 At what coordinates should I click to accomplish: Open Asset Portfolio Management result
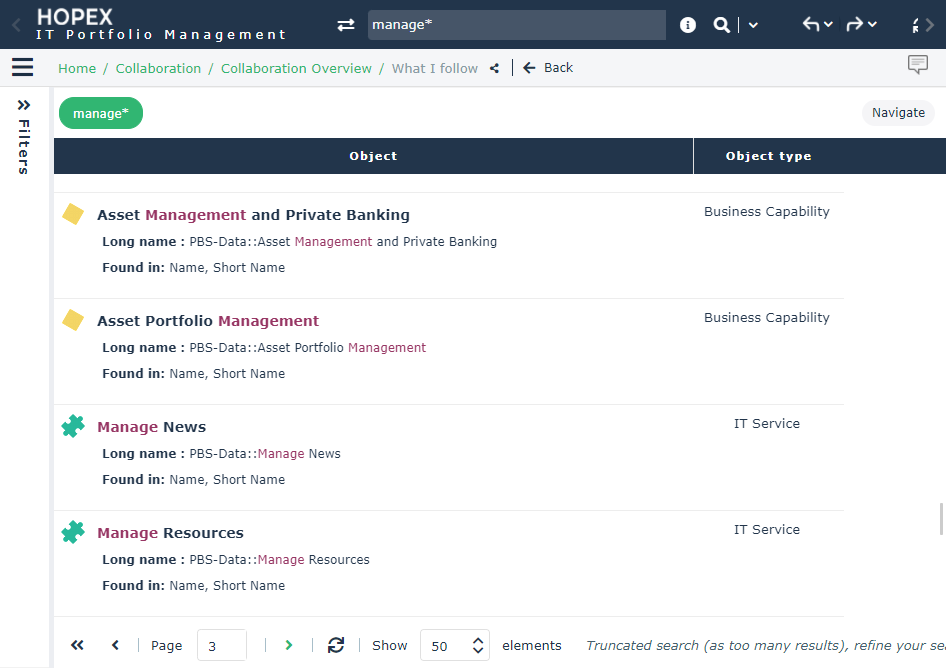click(x=208, y=321)
